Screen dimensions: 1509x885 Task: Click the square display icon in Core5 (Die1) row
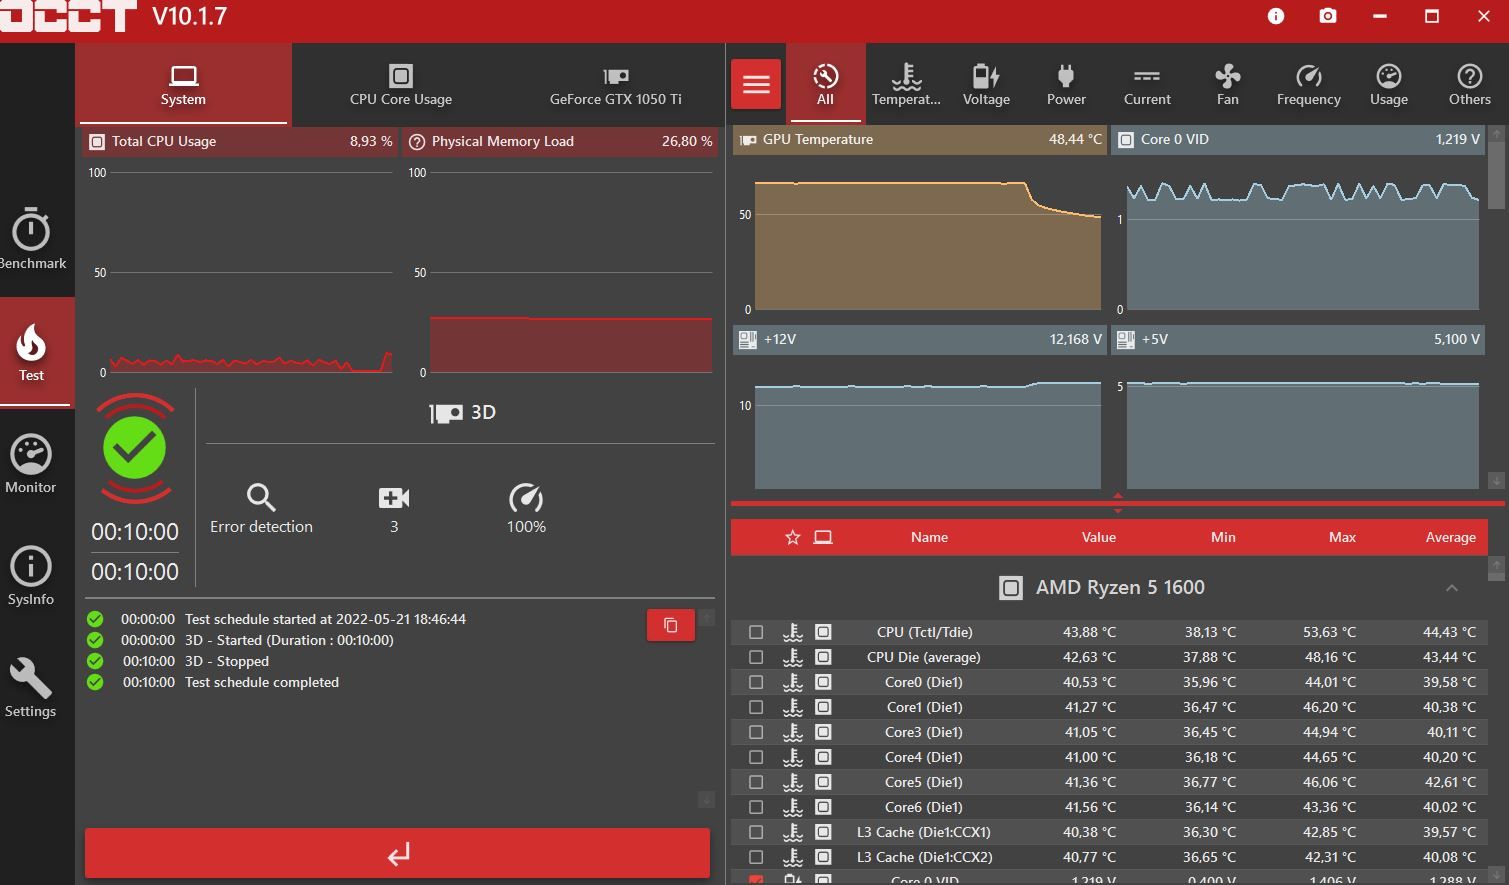point(823,782)
